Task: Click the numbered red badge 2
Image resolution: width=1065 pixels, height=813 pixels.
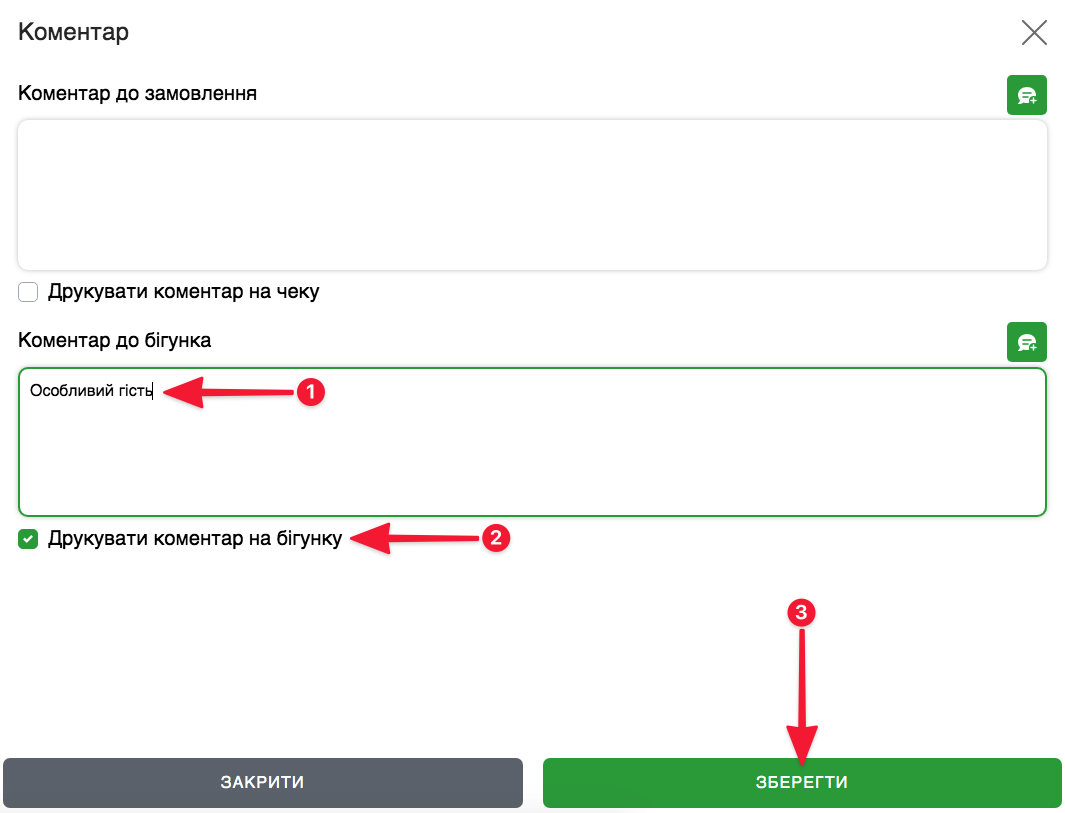Action: click(x=496, y=539)
